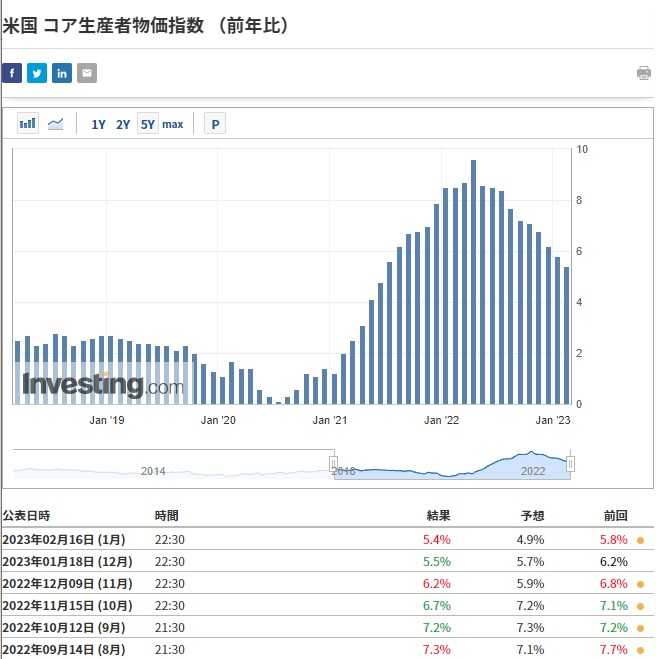Click right handle of range navigator
656x659 pixels.
(x=571, y=463)
